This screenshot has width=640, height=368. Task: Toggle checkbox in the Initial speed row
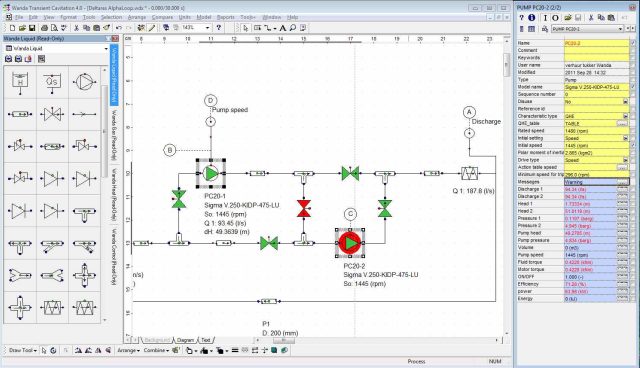(633, 145)
